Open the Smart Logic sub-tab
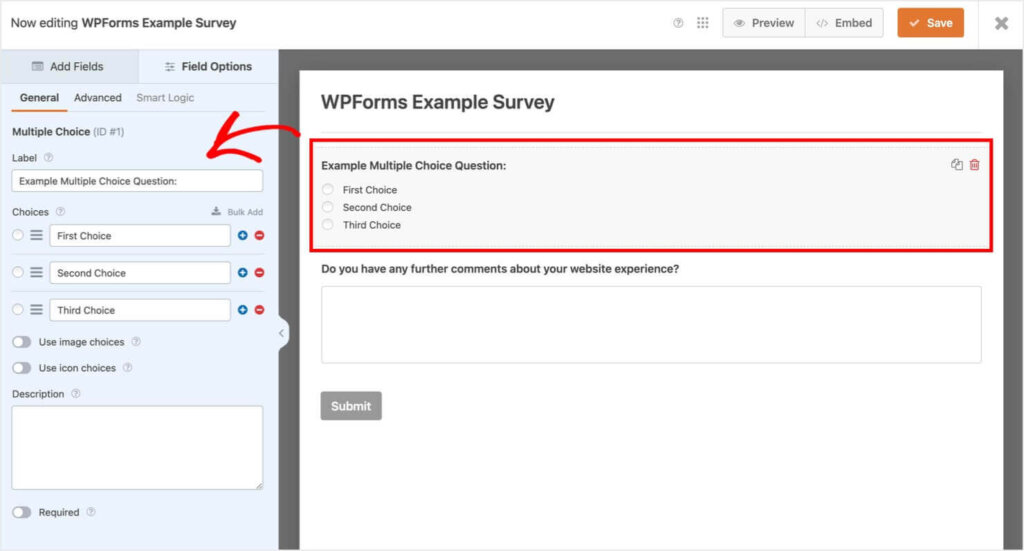 [165, 98]
